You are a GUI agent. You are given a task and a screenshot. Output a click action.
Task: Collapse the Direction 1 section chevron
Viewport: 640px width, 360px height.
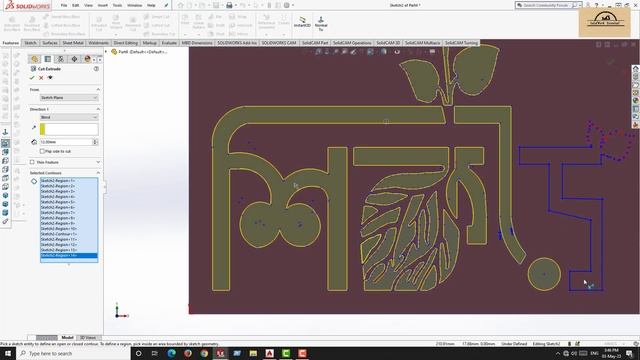tap(98, 109)
